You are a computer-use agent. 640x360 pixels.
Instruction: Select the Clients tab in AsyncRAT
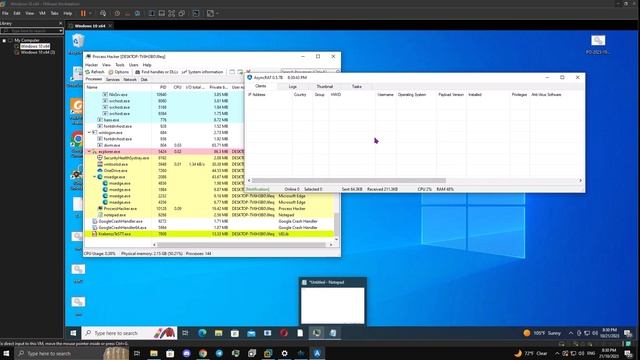pyautogui.click(x=260, y=86)
